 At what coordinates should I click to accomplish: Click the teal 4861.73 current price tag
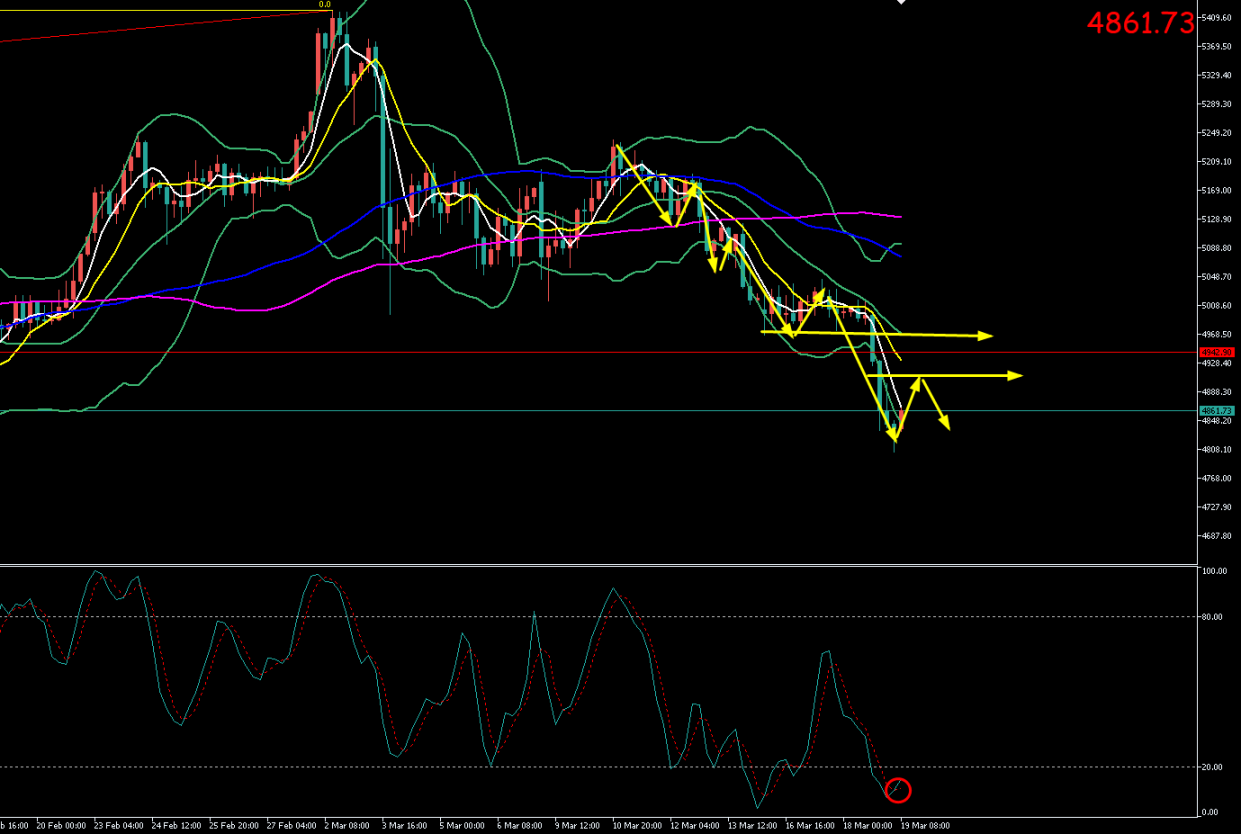click(1217, 411)
